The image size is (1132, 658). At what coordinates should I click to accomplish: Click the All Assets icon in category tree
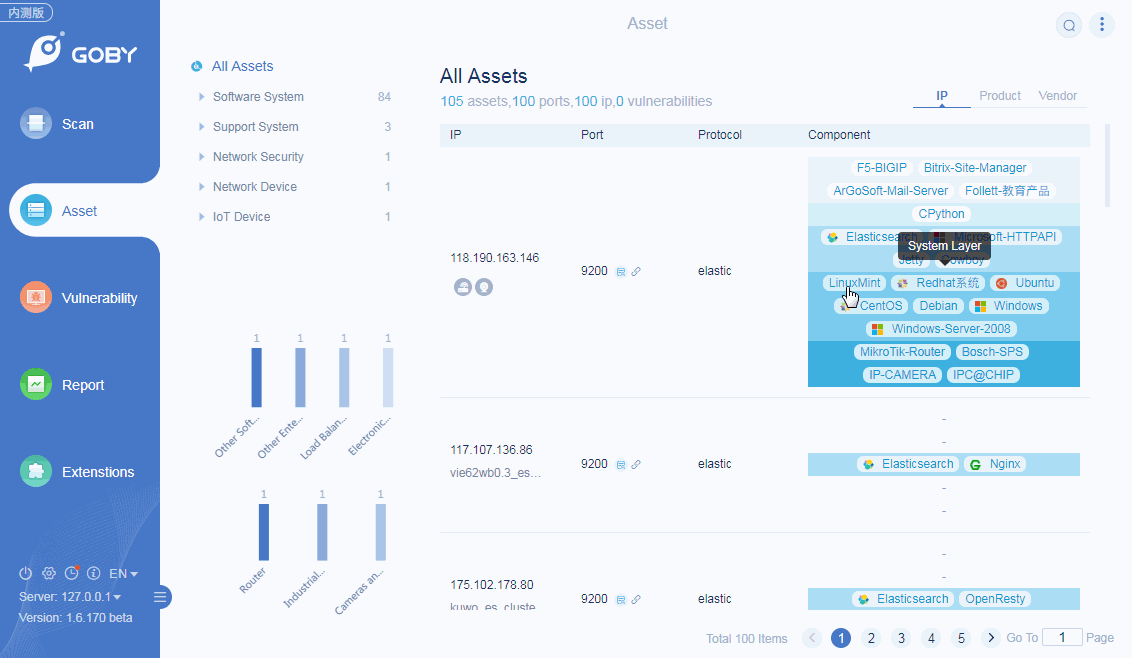click(x=196, y=66)
